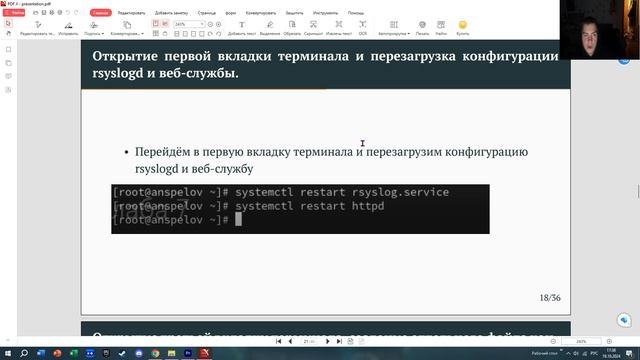Open the notification center in system tray
The image size is (640, 360).
(629, 353)
